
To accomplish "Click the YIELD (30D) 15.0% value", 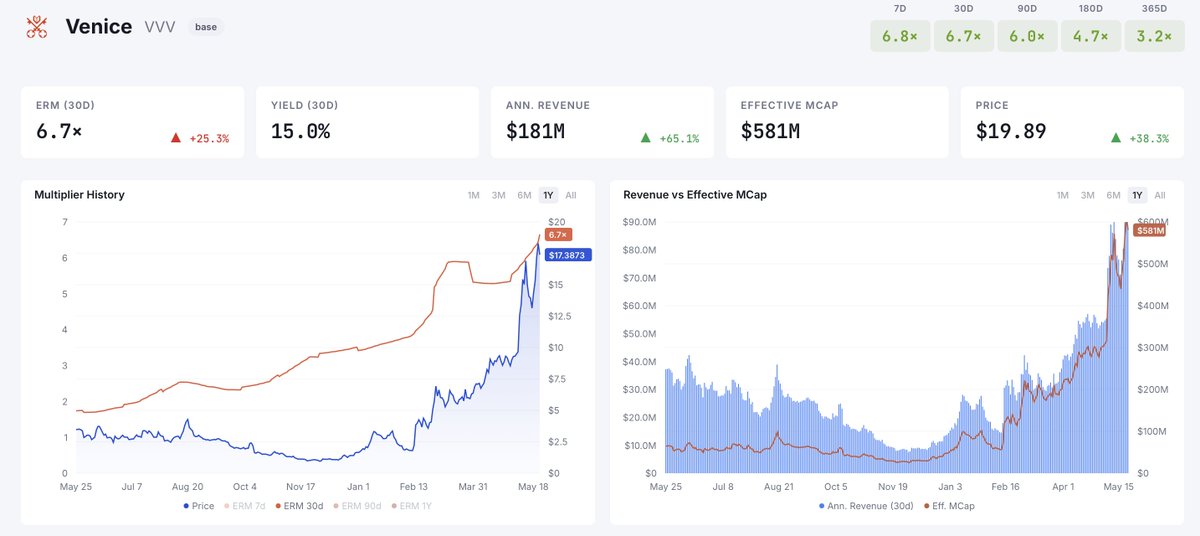I will tap(300, 131).
